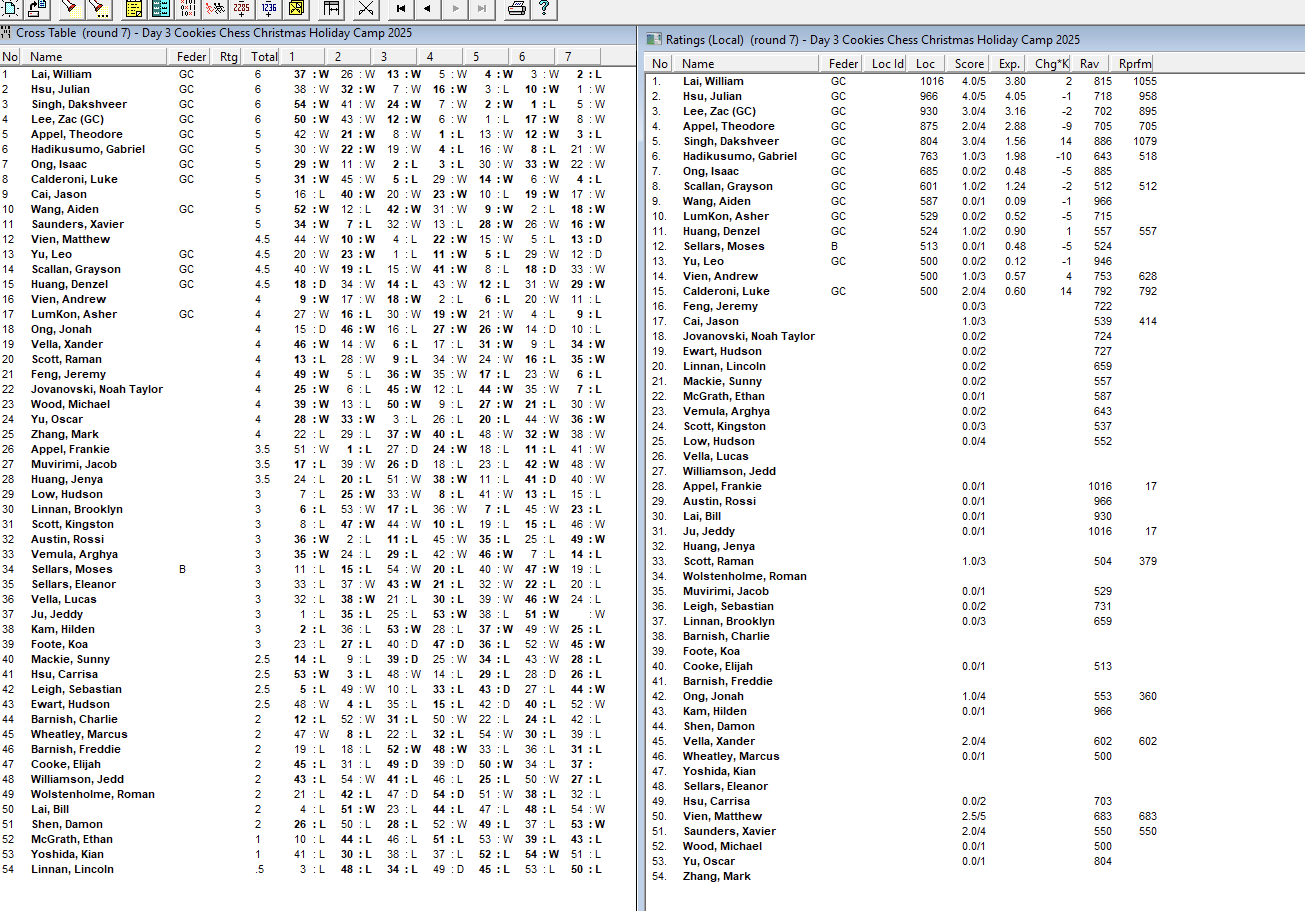
Task: Click the new tournament icon in toolbar
Action: tap(10, 9)
